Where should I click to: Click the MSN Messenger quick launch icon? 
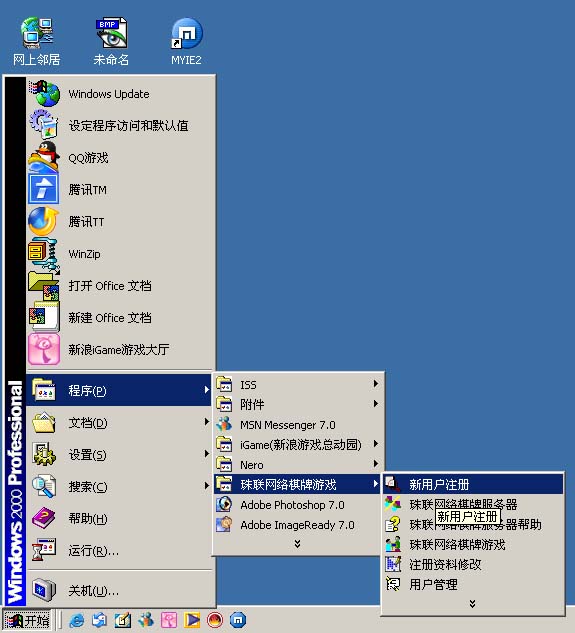click(x=146, y=620)
